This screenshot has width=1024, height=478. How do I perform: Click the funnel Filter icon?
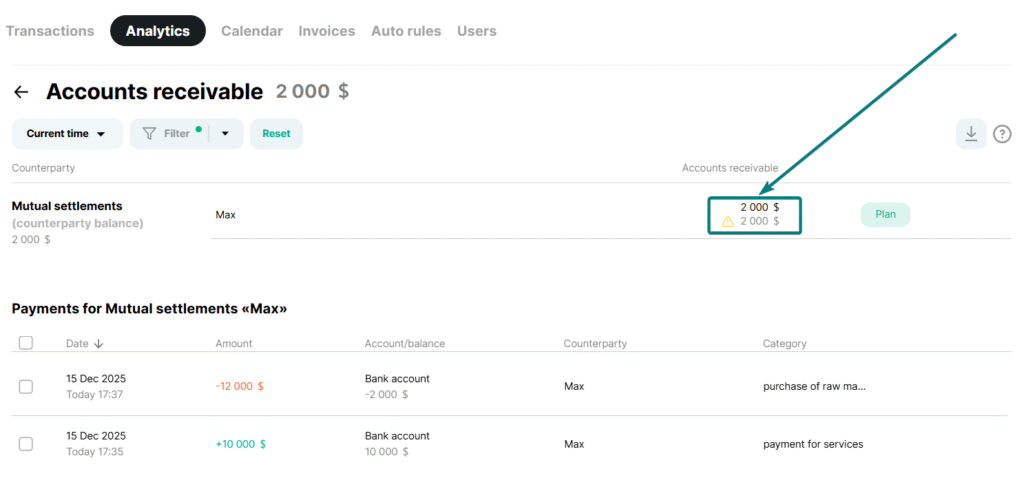tap(149, 134)
